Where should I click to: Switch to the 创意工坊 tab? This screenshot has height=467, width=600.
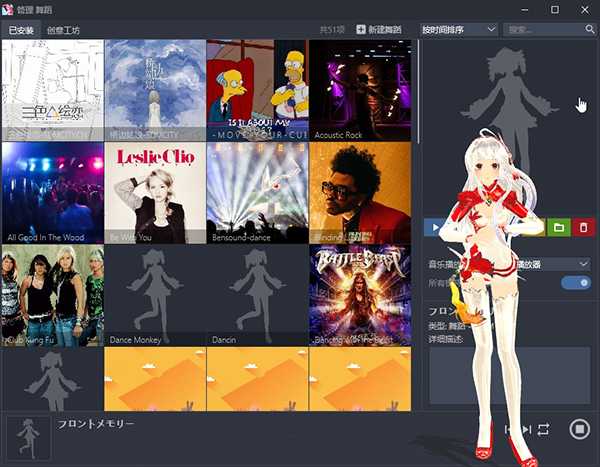coord(62,31)
